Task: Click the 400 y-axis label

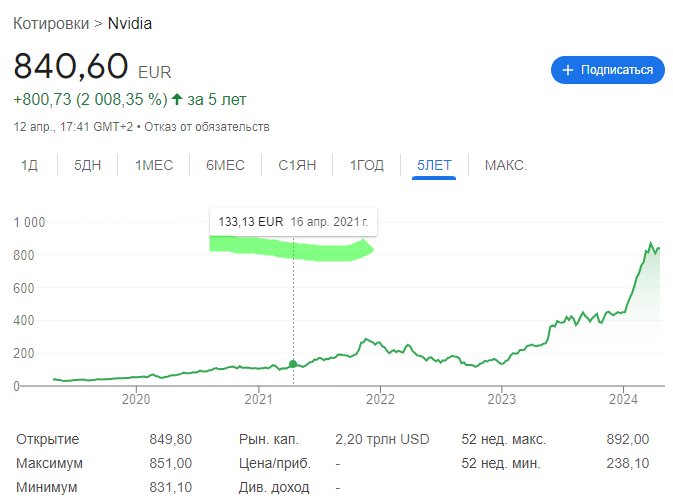Action: [24, 321]
